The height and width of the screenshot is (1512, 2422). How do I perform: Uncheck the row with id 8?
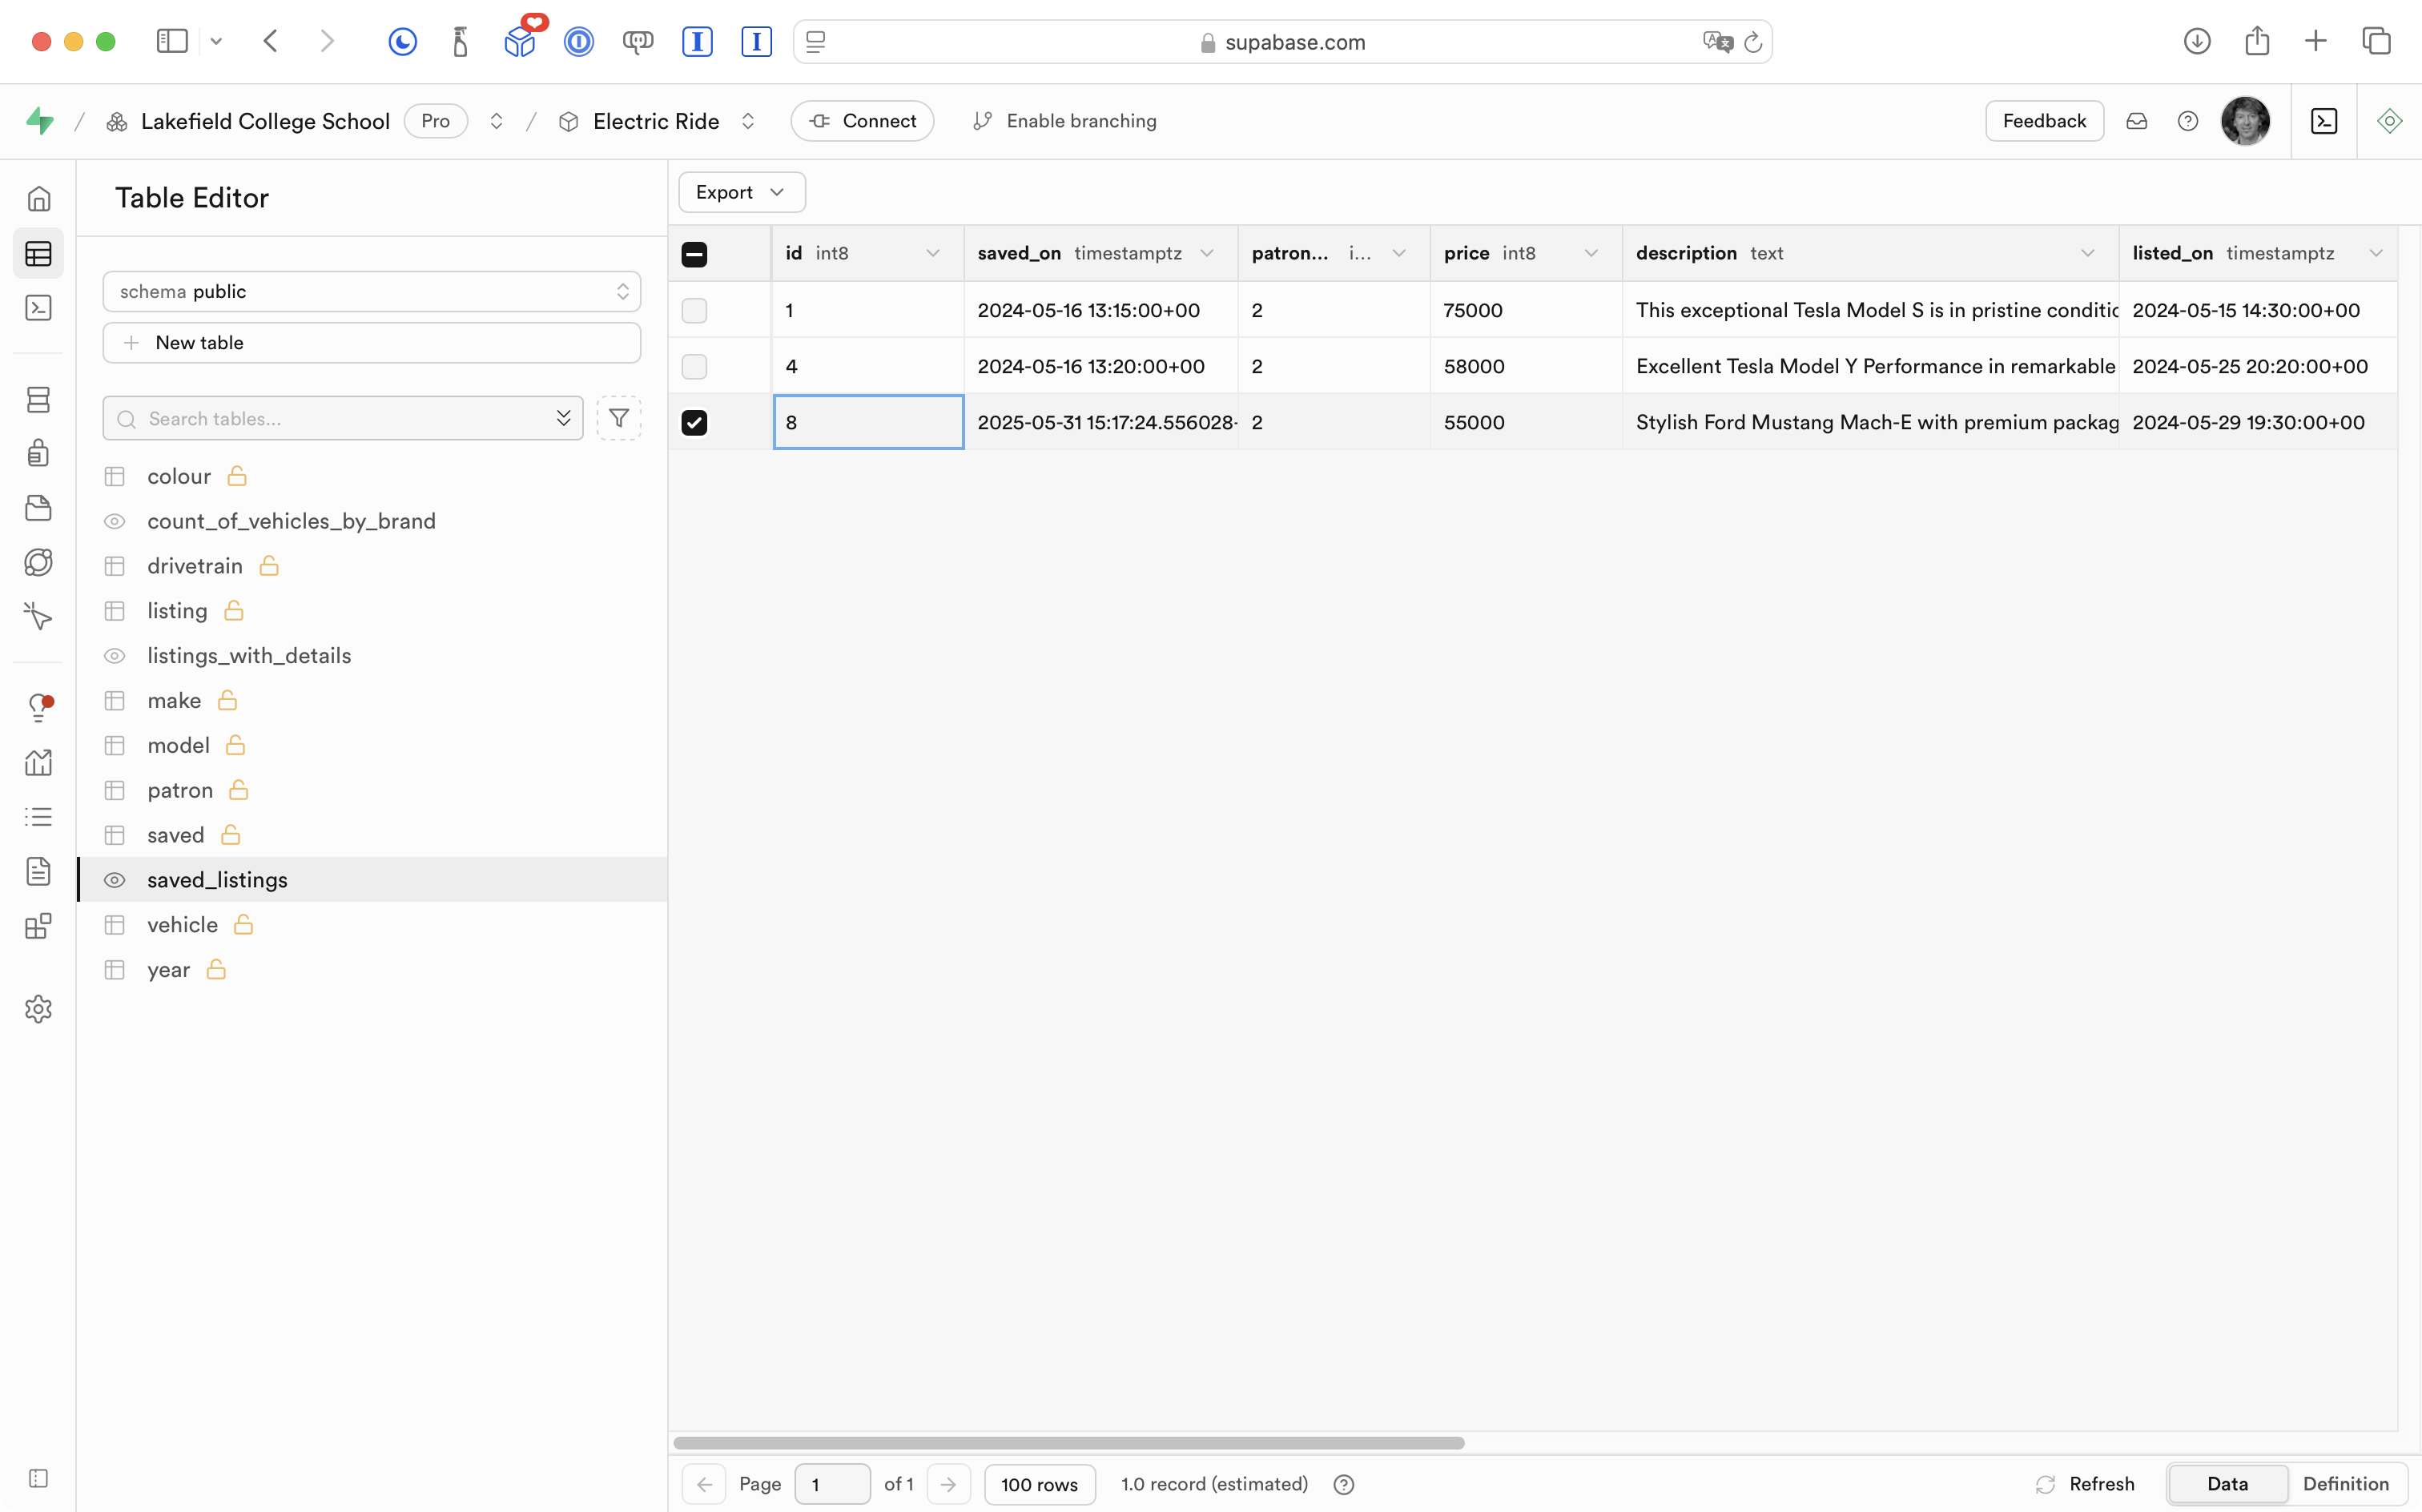coord(694,422)
